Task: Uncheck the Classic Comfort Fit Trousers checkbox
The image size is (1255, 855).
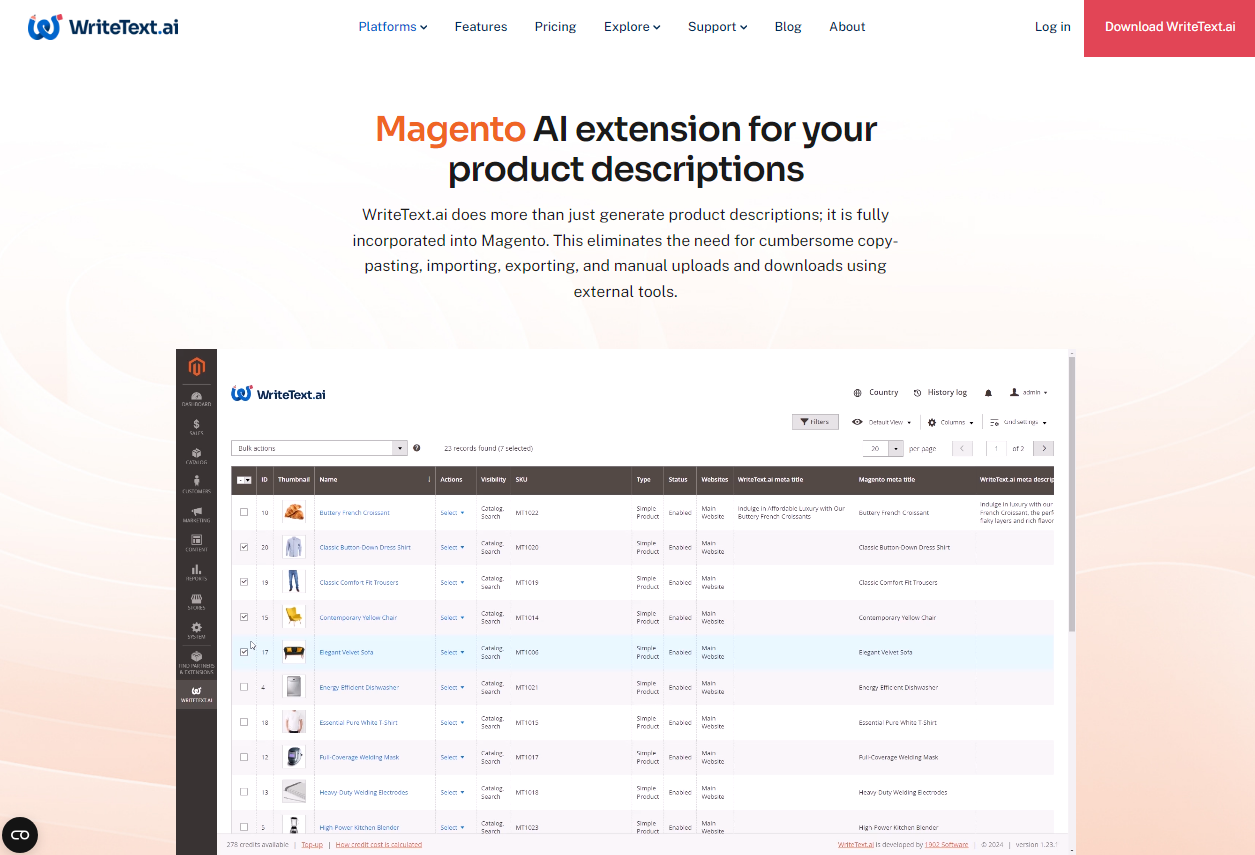Action: pyautogui.click(x=244, y=582)
